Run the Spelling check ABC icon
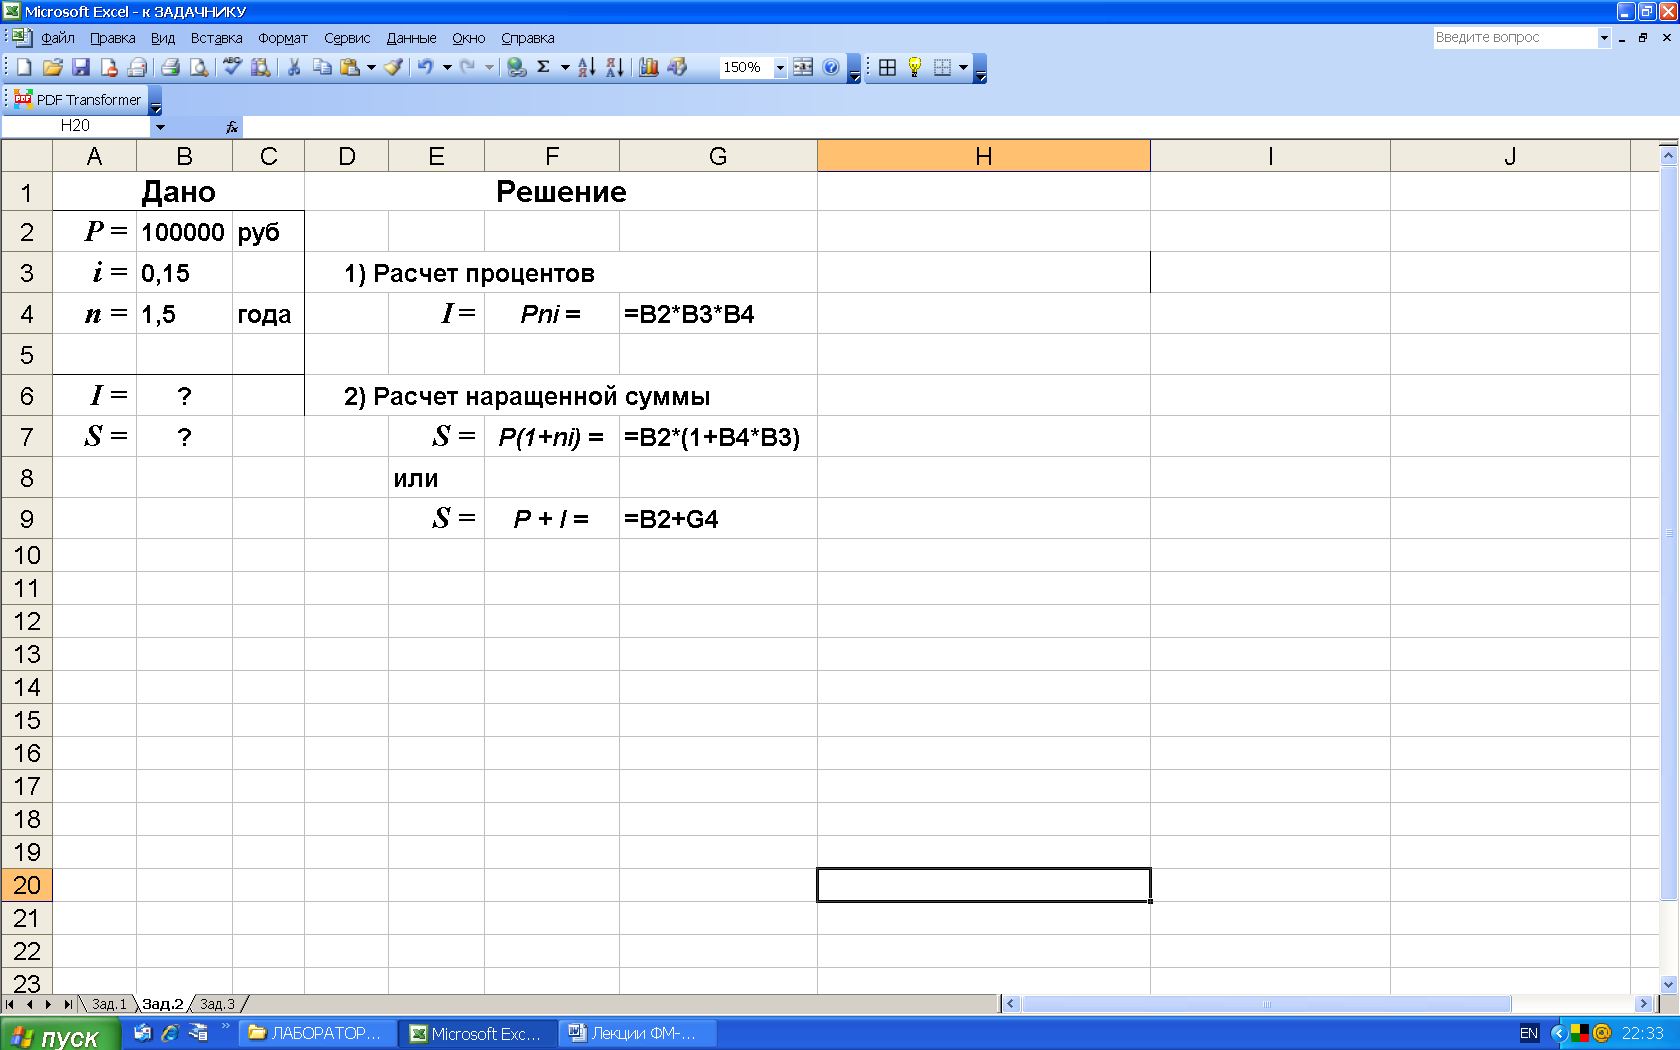This screenshot has height=1050, width=1680. 233,67
